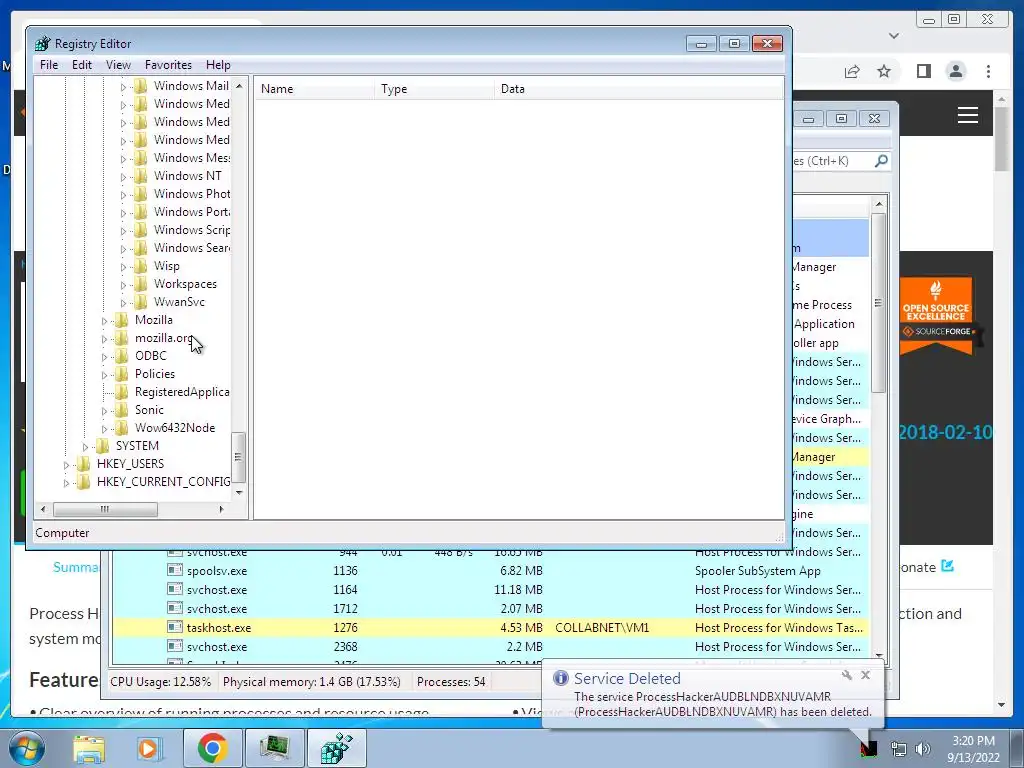
Task: Click Process Hacker search magnifier icon
Action: point(881,161)
